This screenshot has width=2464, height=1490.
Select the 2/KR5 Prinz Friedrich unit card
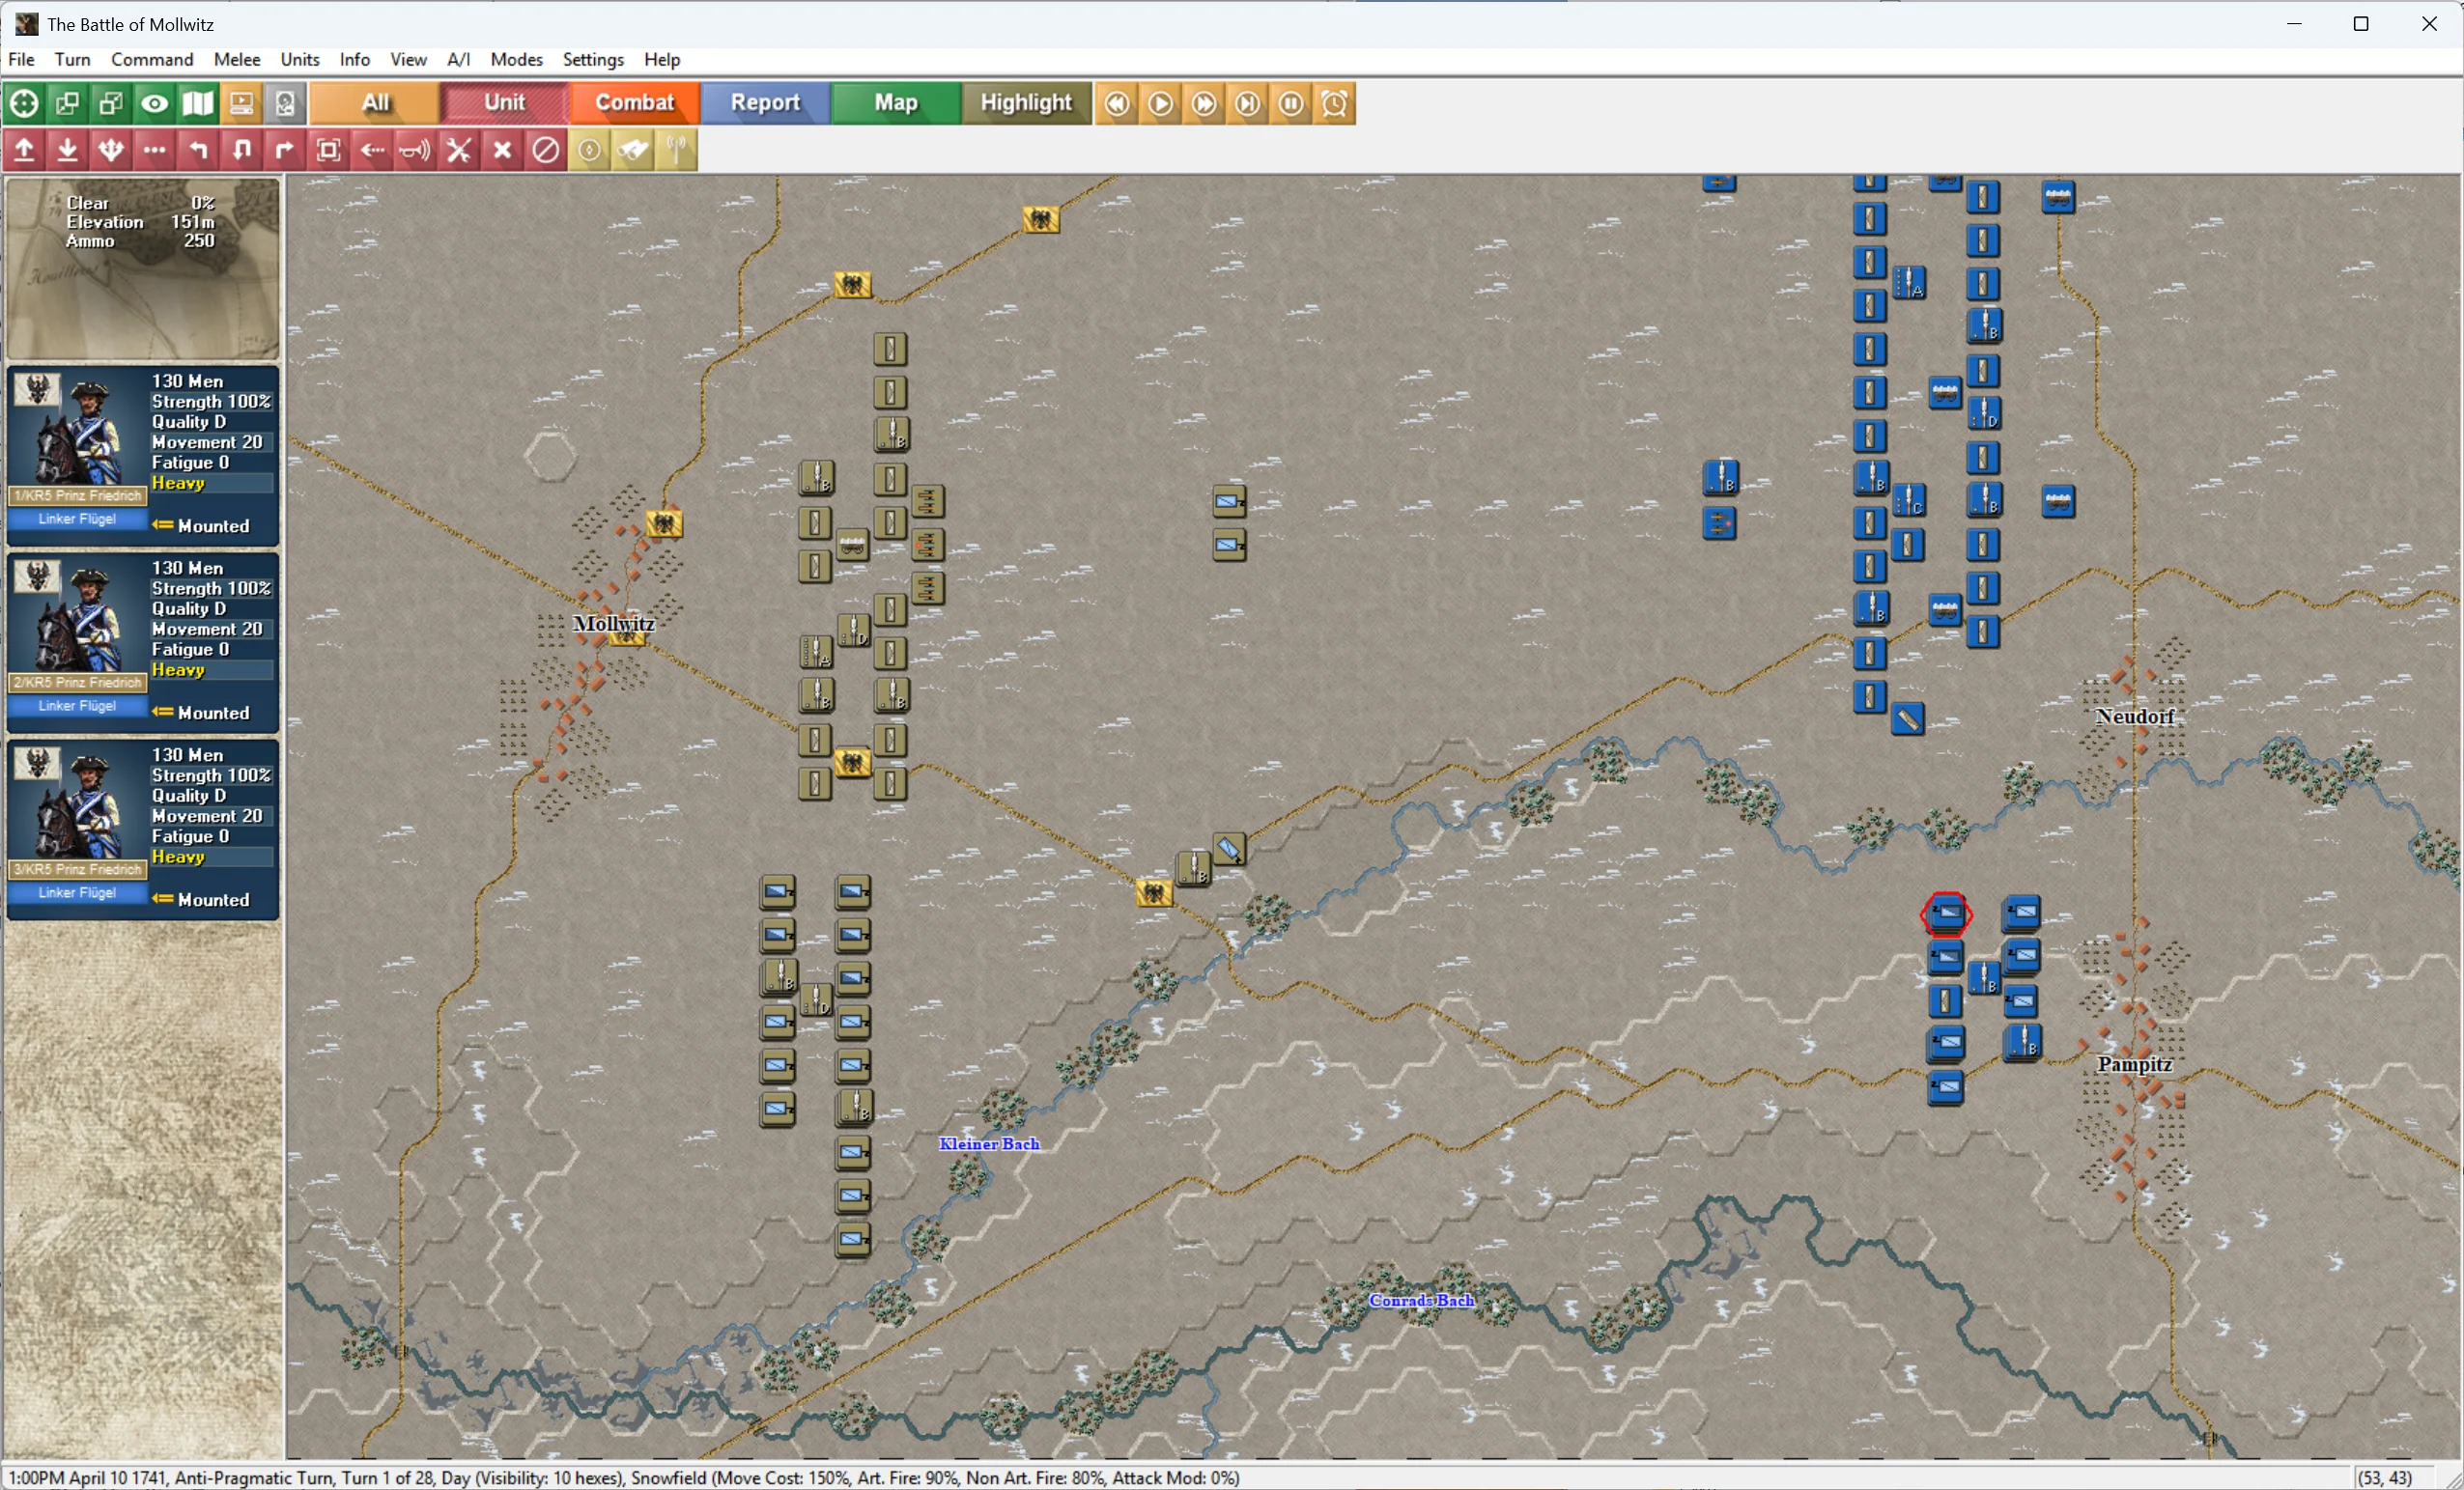[142, 641]
